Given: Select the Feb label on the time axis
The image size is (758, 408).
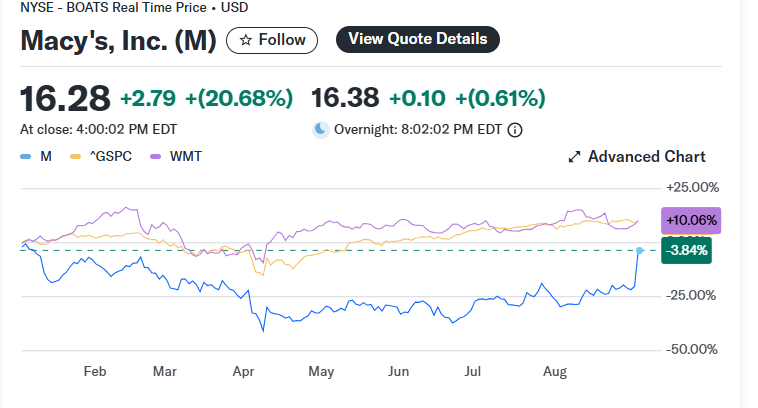Looking at the screenshot, I should click(x=94, y=372).
